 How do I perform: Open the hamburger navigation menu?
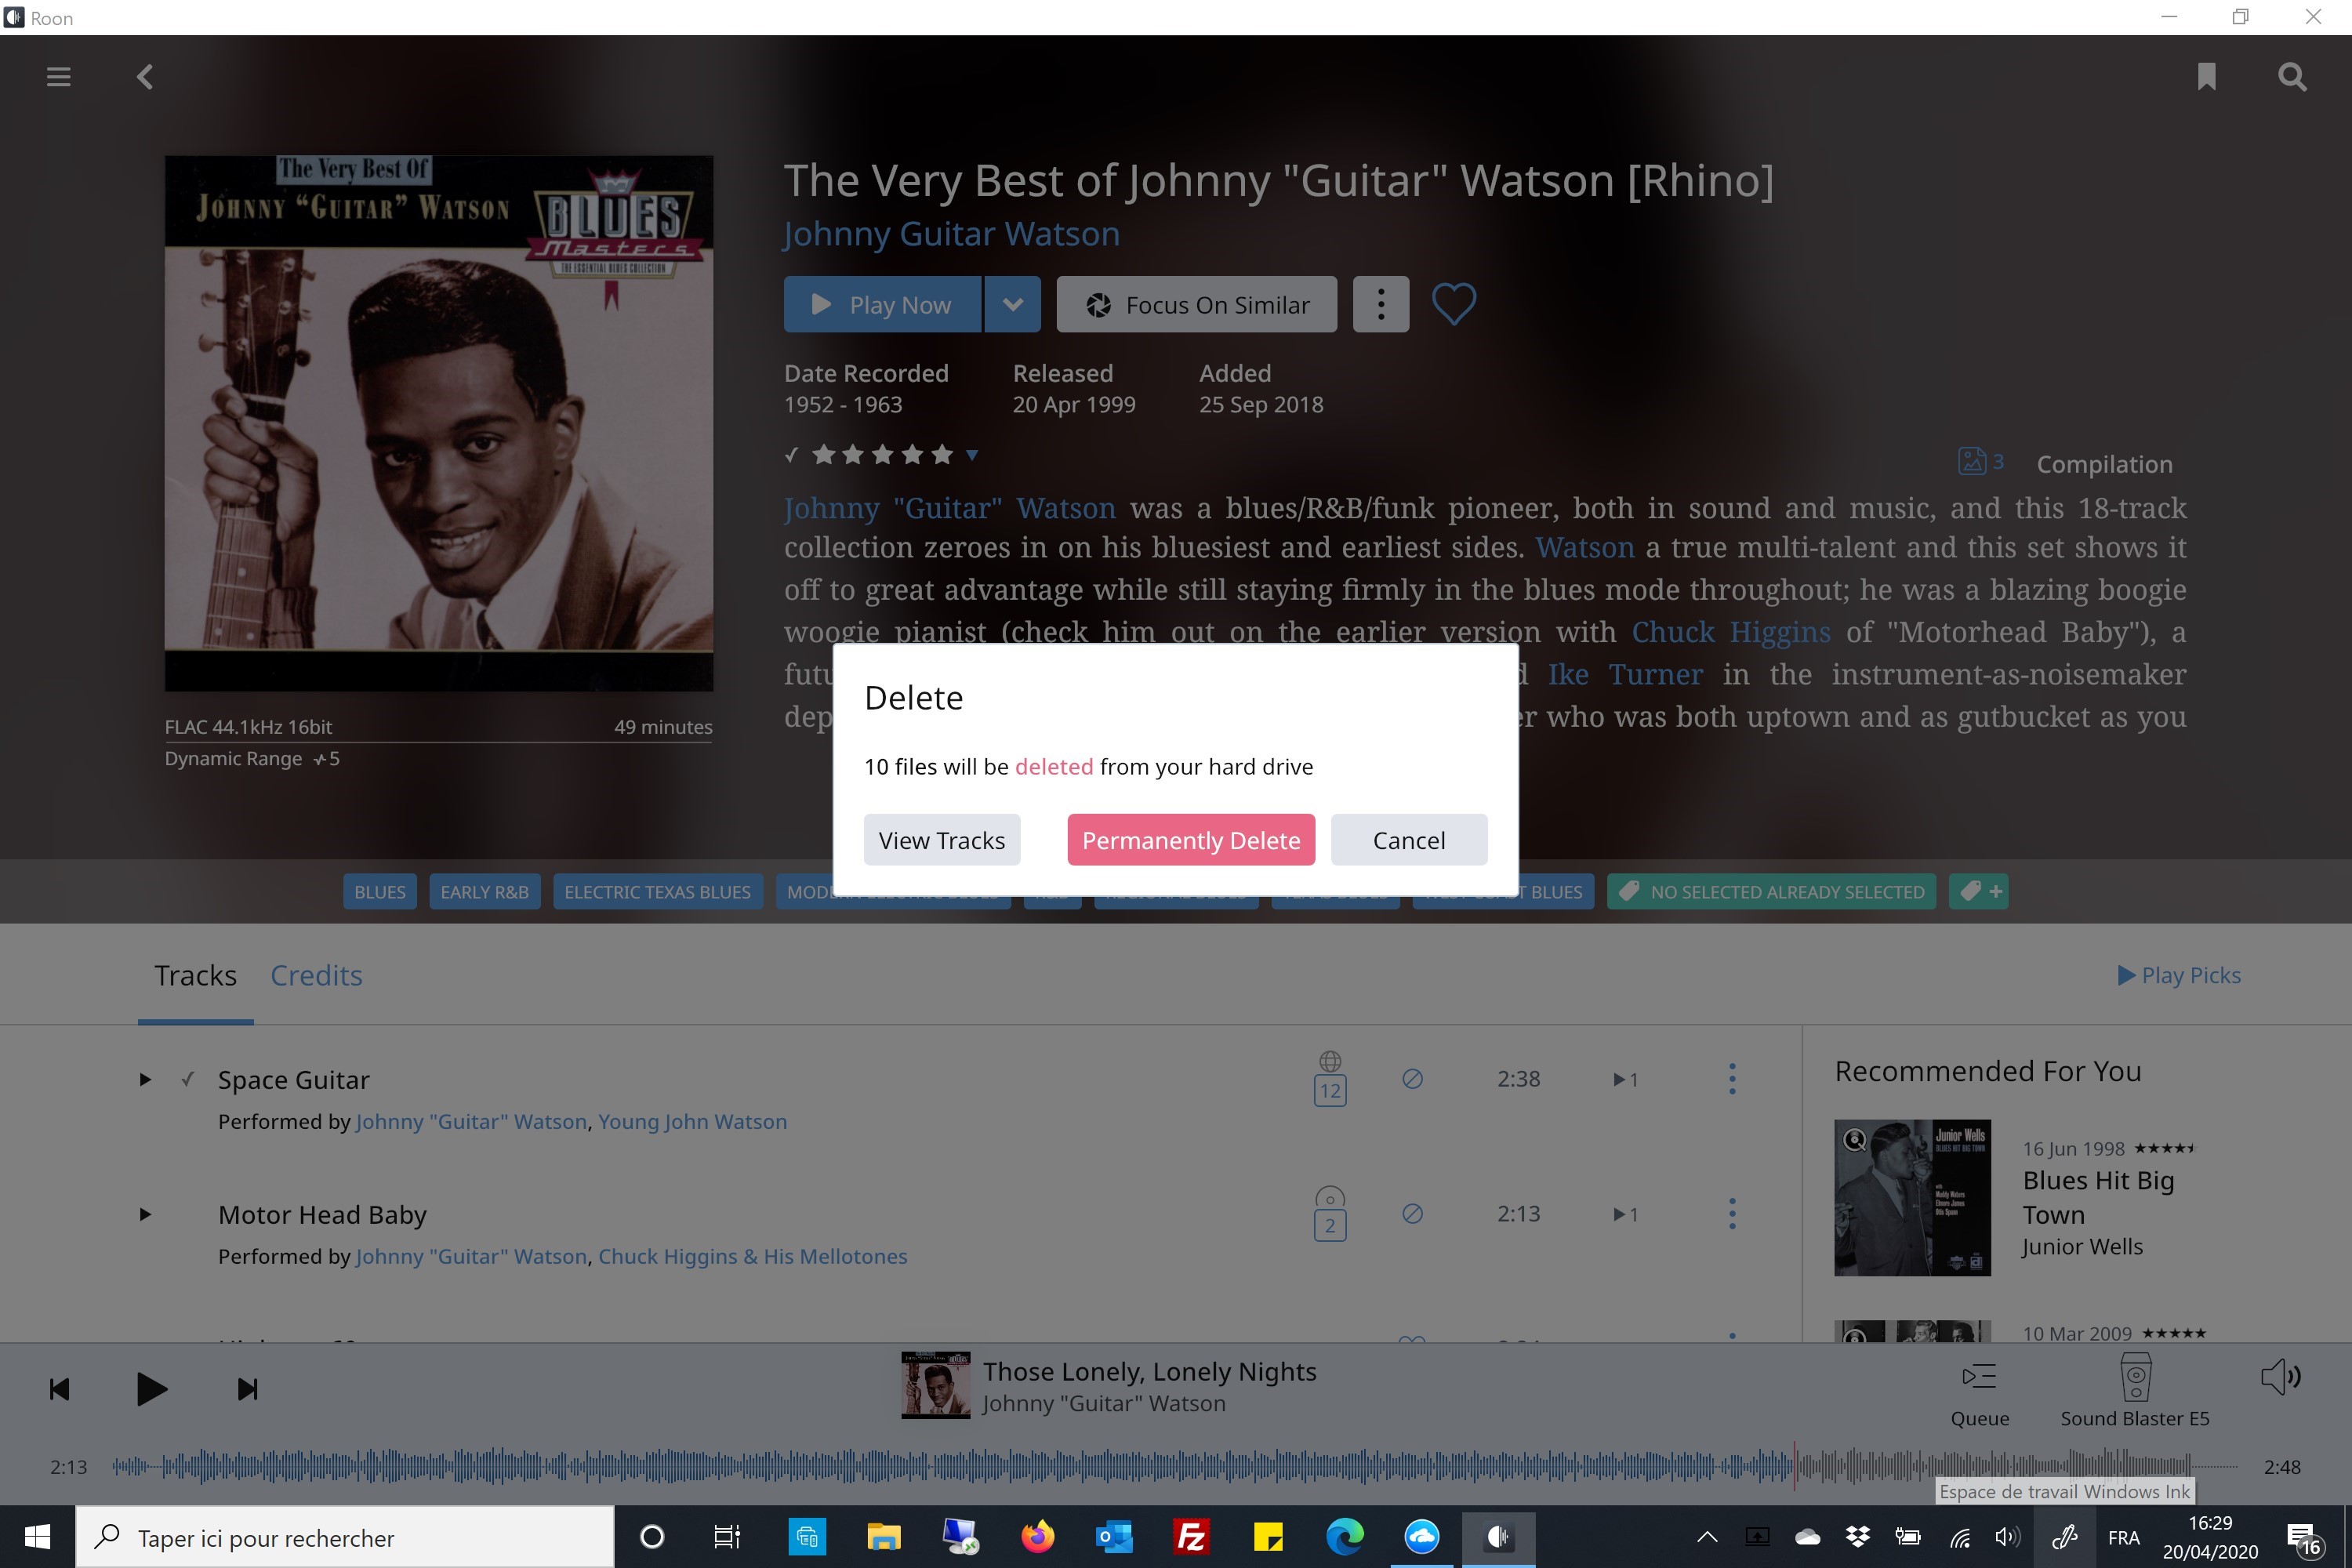[x=59, y=77]
